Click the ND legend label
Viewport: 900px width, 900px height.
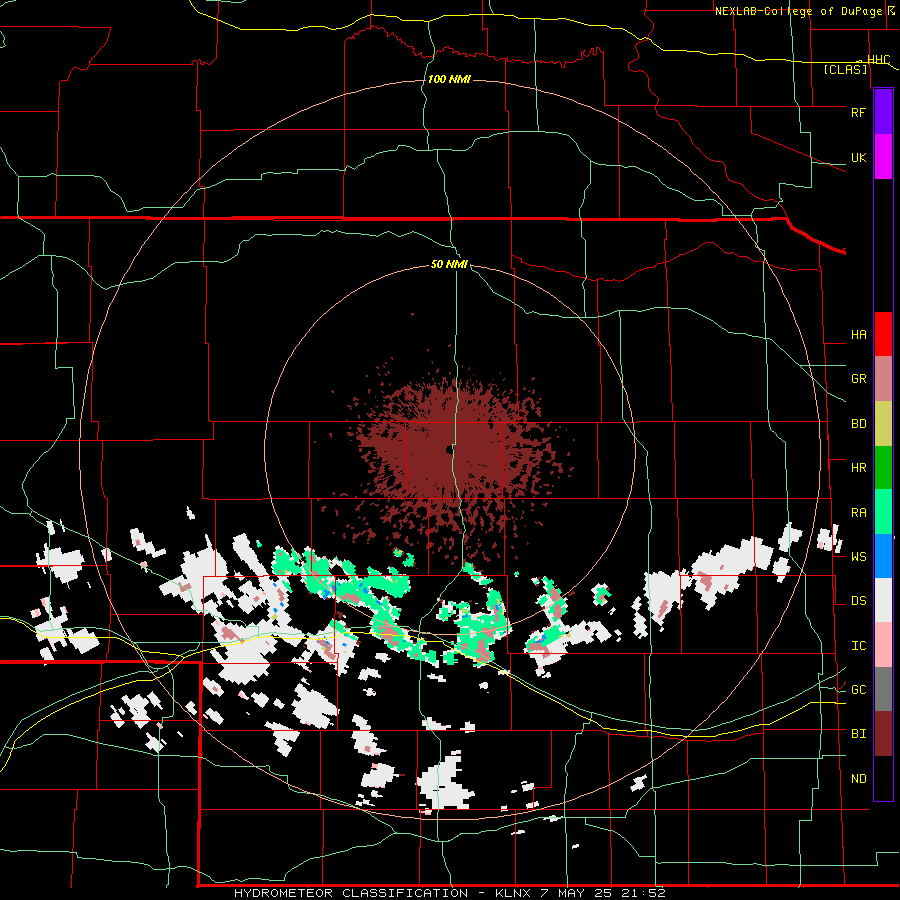858,779
